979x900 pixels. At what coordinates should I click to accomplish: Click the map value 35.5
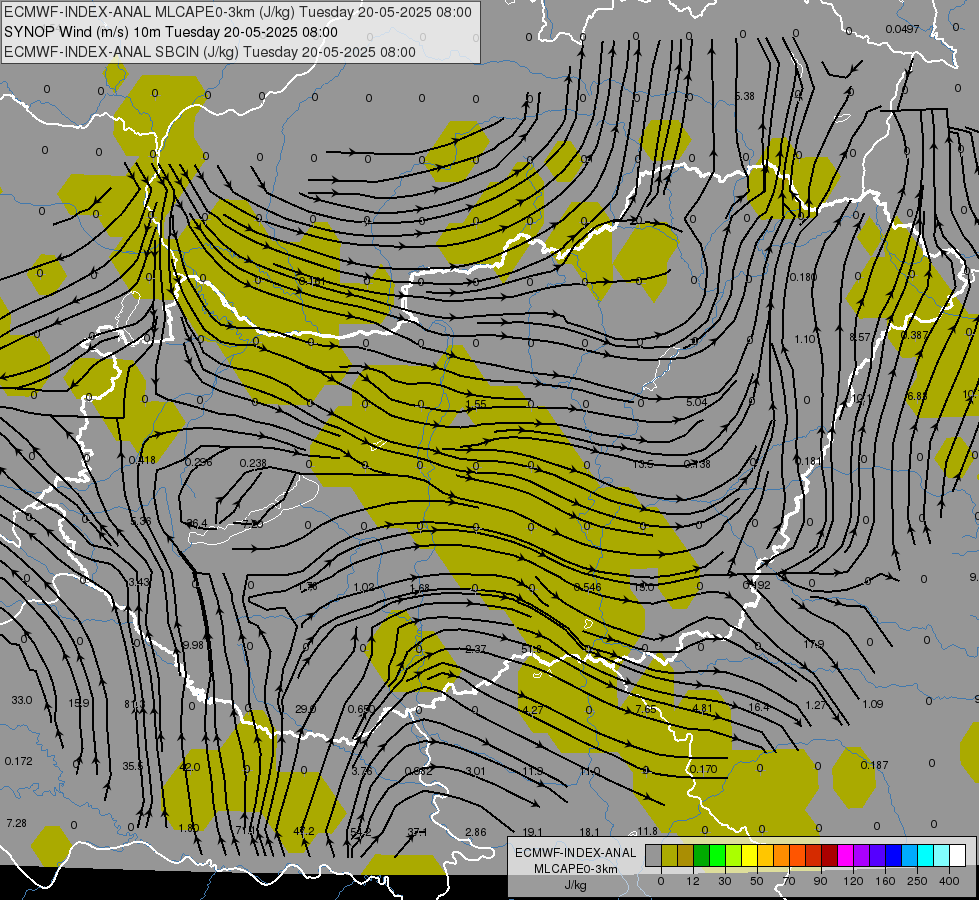132,766
